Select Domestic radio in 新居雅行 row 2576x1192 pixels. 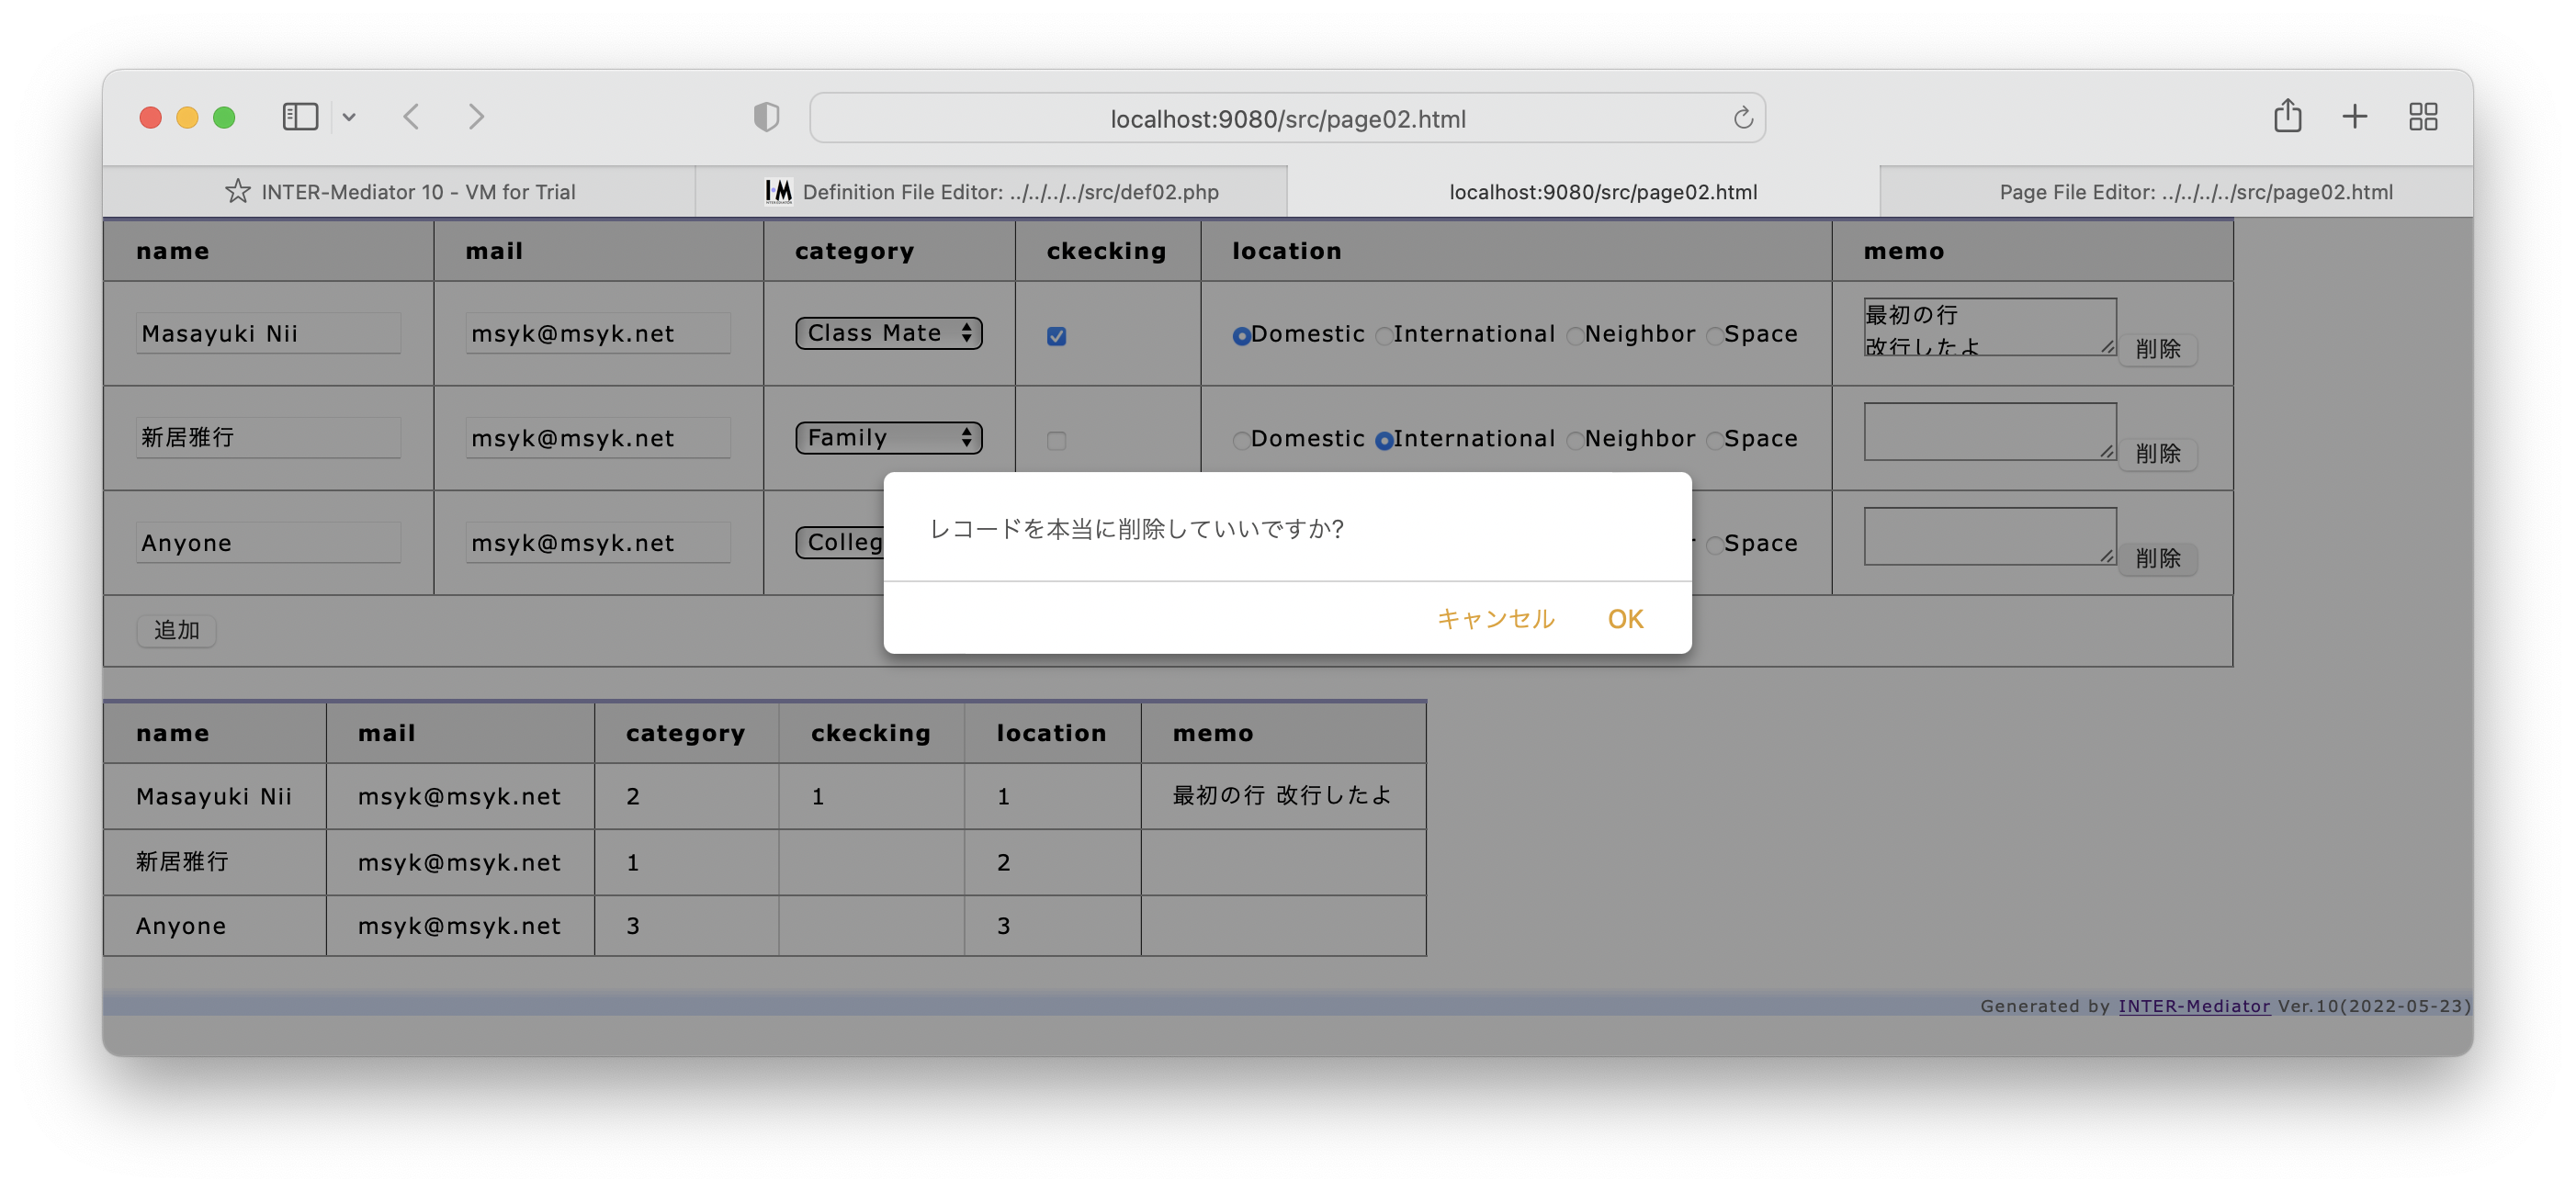click(x=1241, y=440)
